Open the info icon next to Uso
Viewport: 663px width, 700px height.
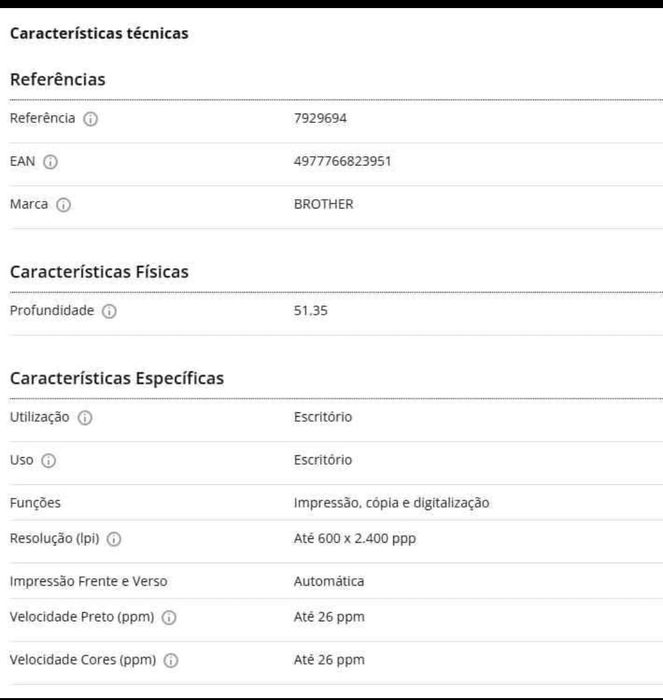click(x=48, y=461)
